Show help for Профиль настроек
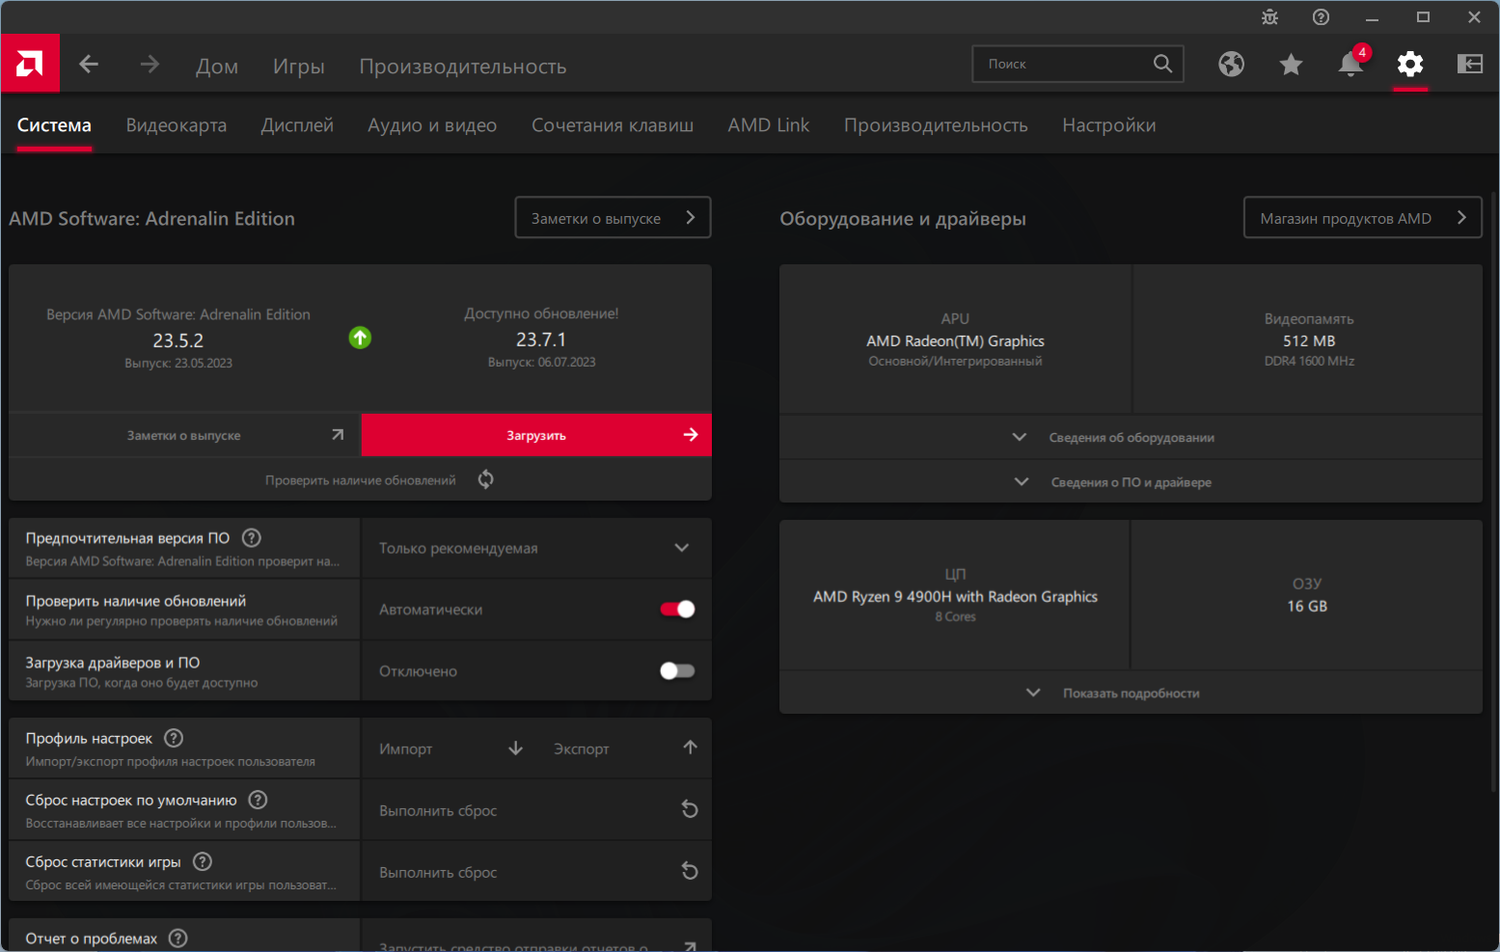Viewport: 1500px width, 952px height. pyautogui.click(x=174, y=738)
